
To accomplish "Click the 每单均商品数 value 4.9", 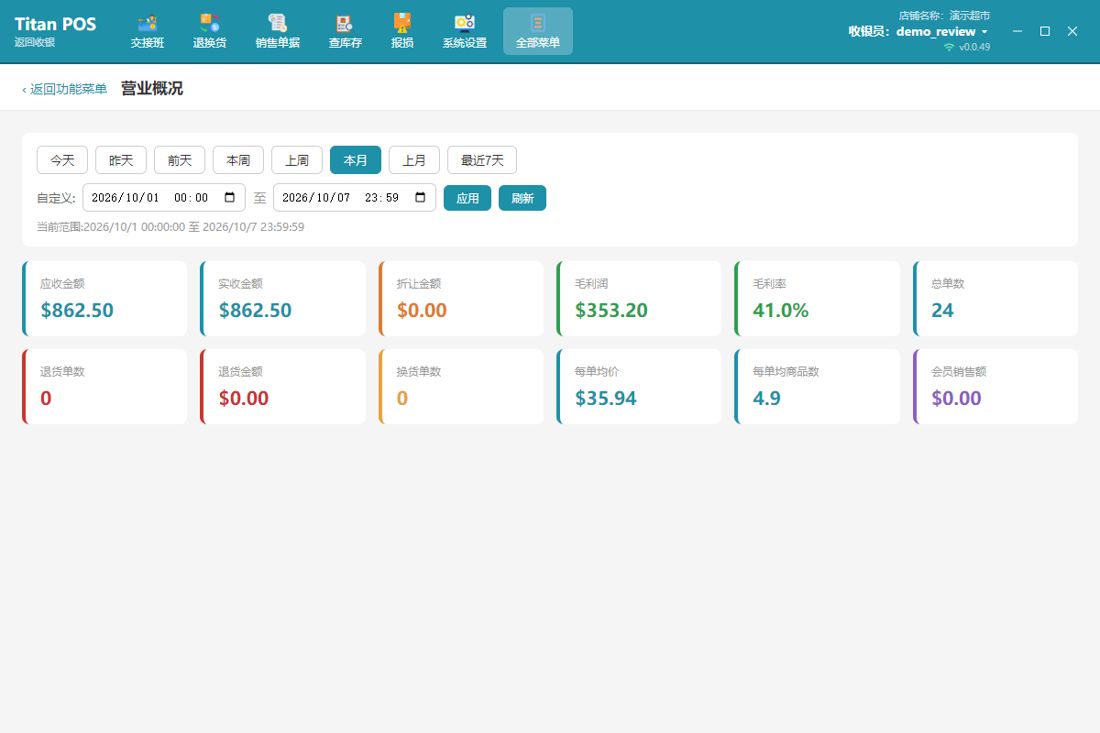I will tap(767, 398).
